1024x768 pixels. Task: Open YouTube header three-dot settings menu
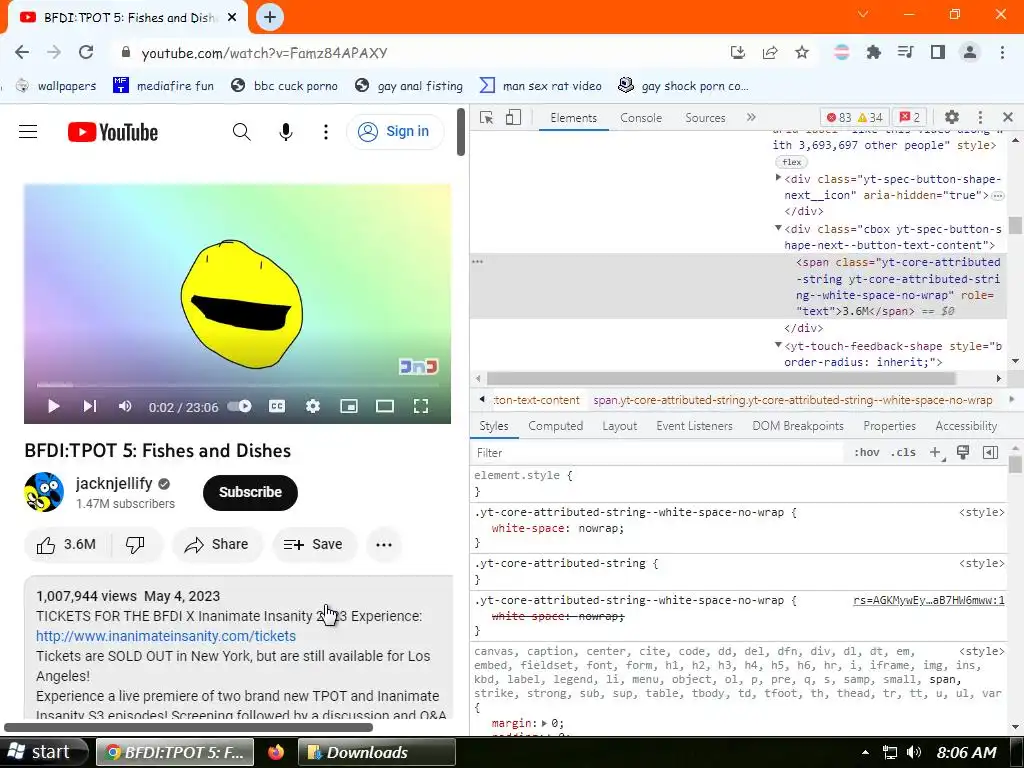(326, 132)
